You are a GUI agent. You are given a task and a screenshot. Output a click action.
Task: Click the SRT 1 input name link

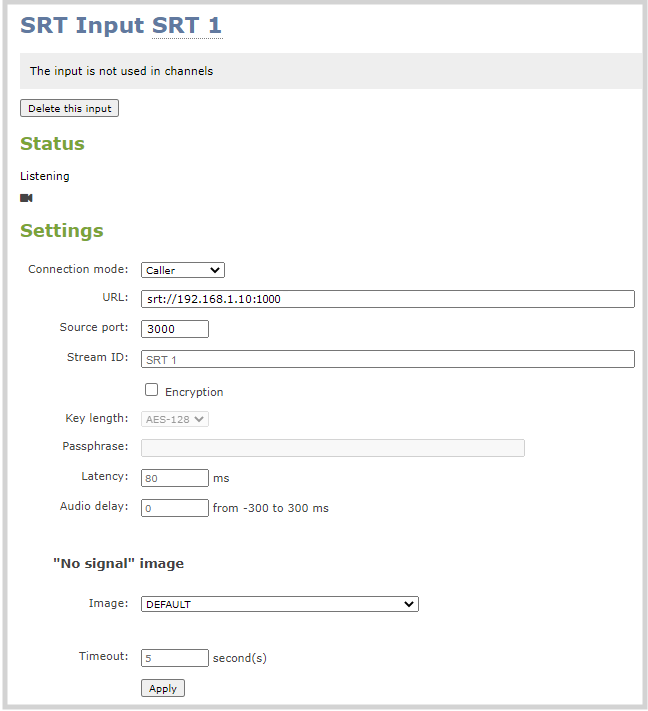[187, 25]
